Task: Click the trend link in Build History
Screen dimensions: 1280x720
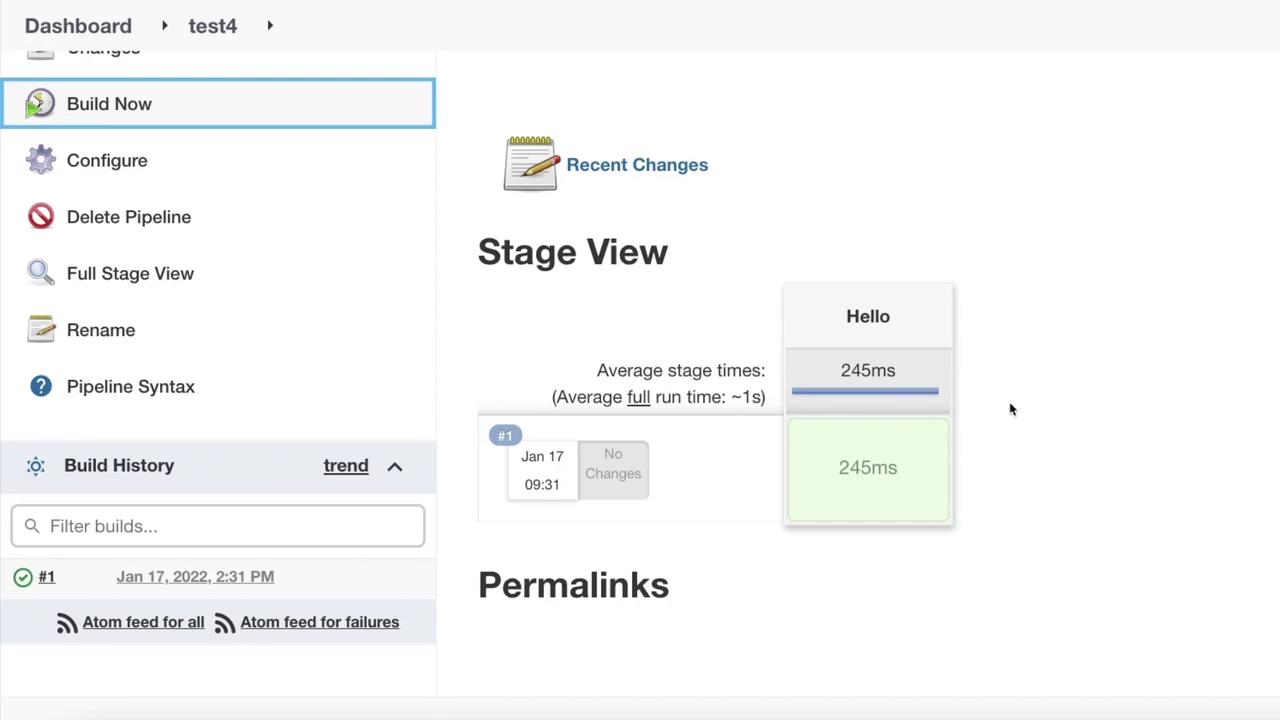Action: click(346, 466)
